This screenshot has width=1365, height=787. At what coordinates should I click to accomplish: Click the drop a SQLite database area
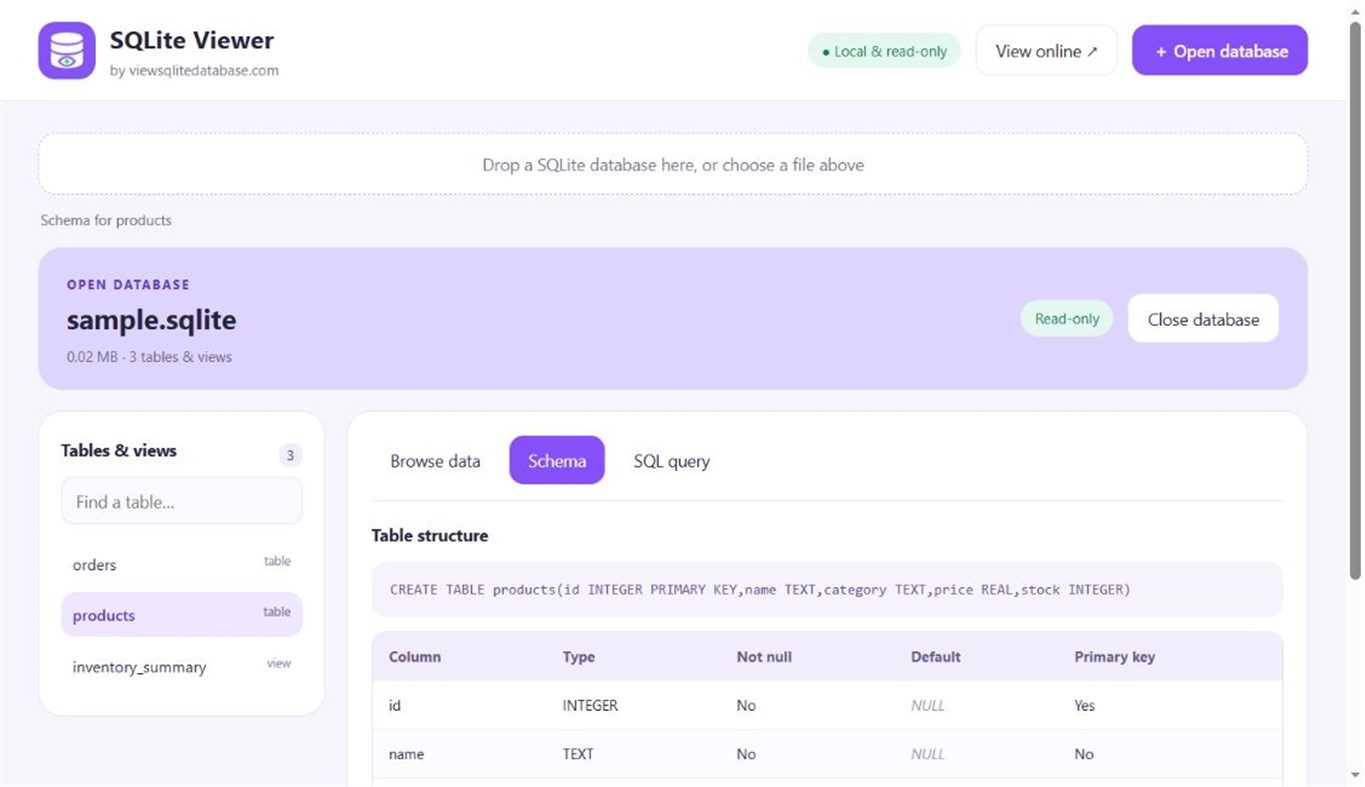pyautogui.click(x=673, y=165)
